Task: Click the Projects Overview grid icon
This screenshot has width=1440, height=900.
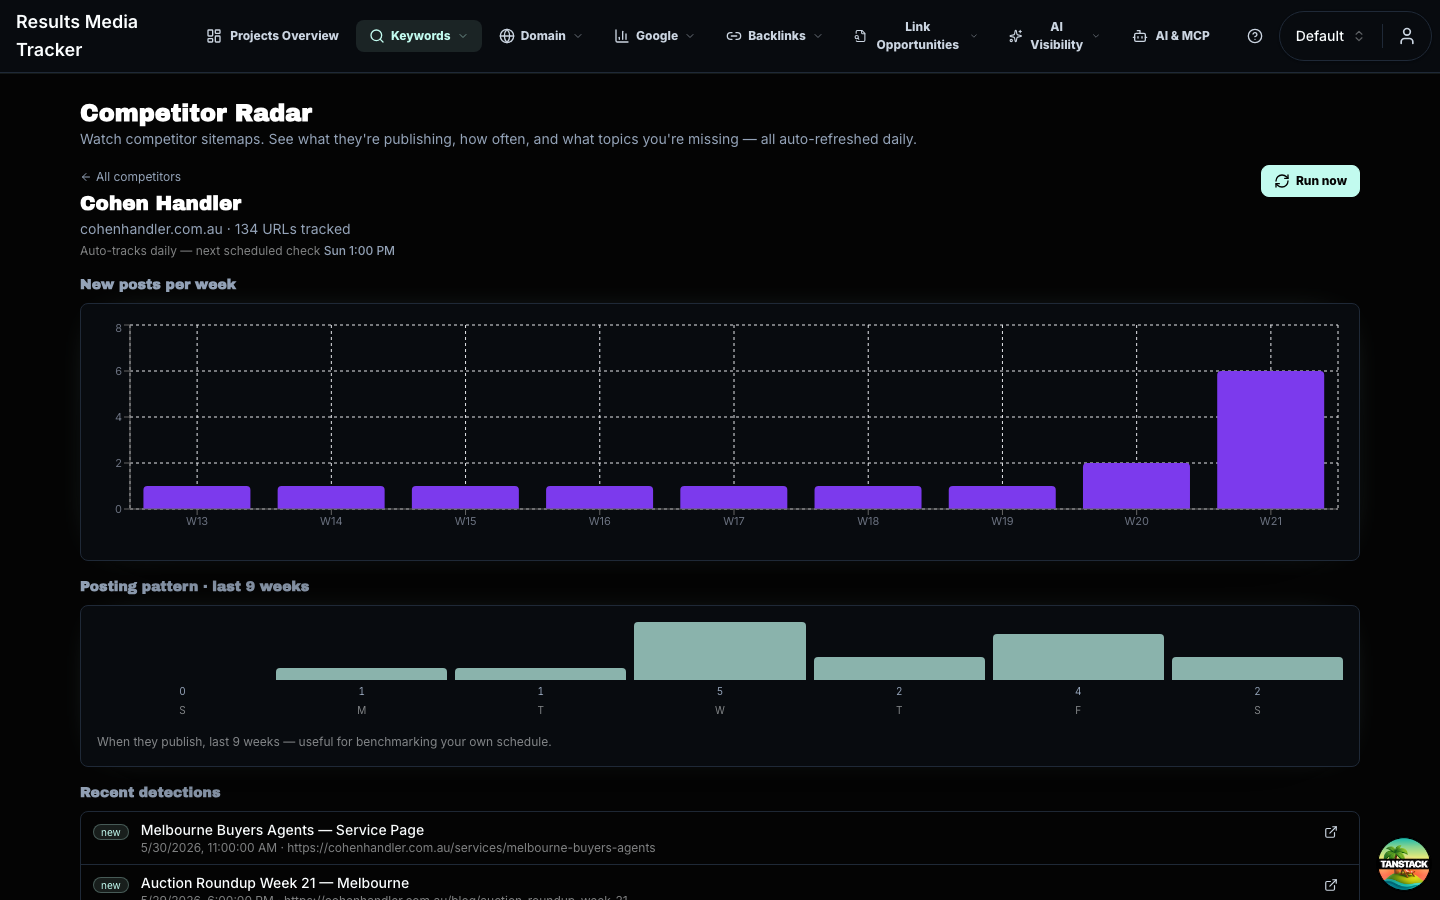Action: pyautogui.click(x=214, y=36)
